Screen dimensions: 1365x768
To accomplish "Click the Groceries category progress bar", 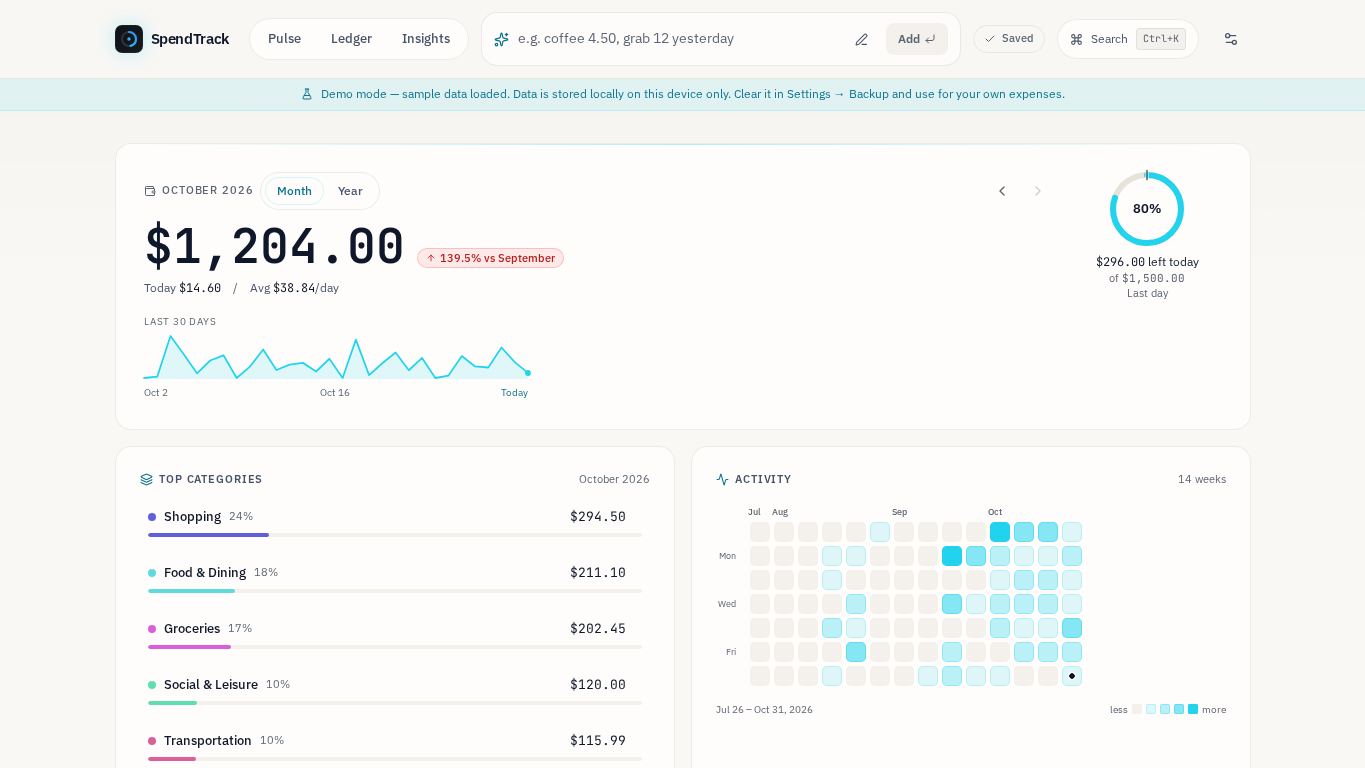I will pos(395,647).
